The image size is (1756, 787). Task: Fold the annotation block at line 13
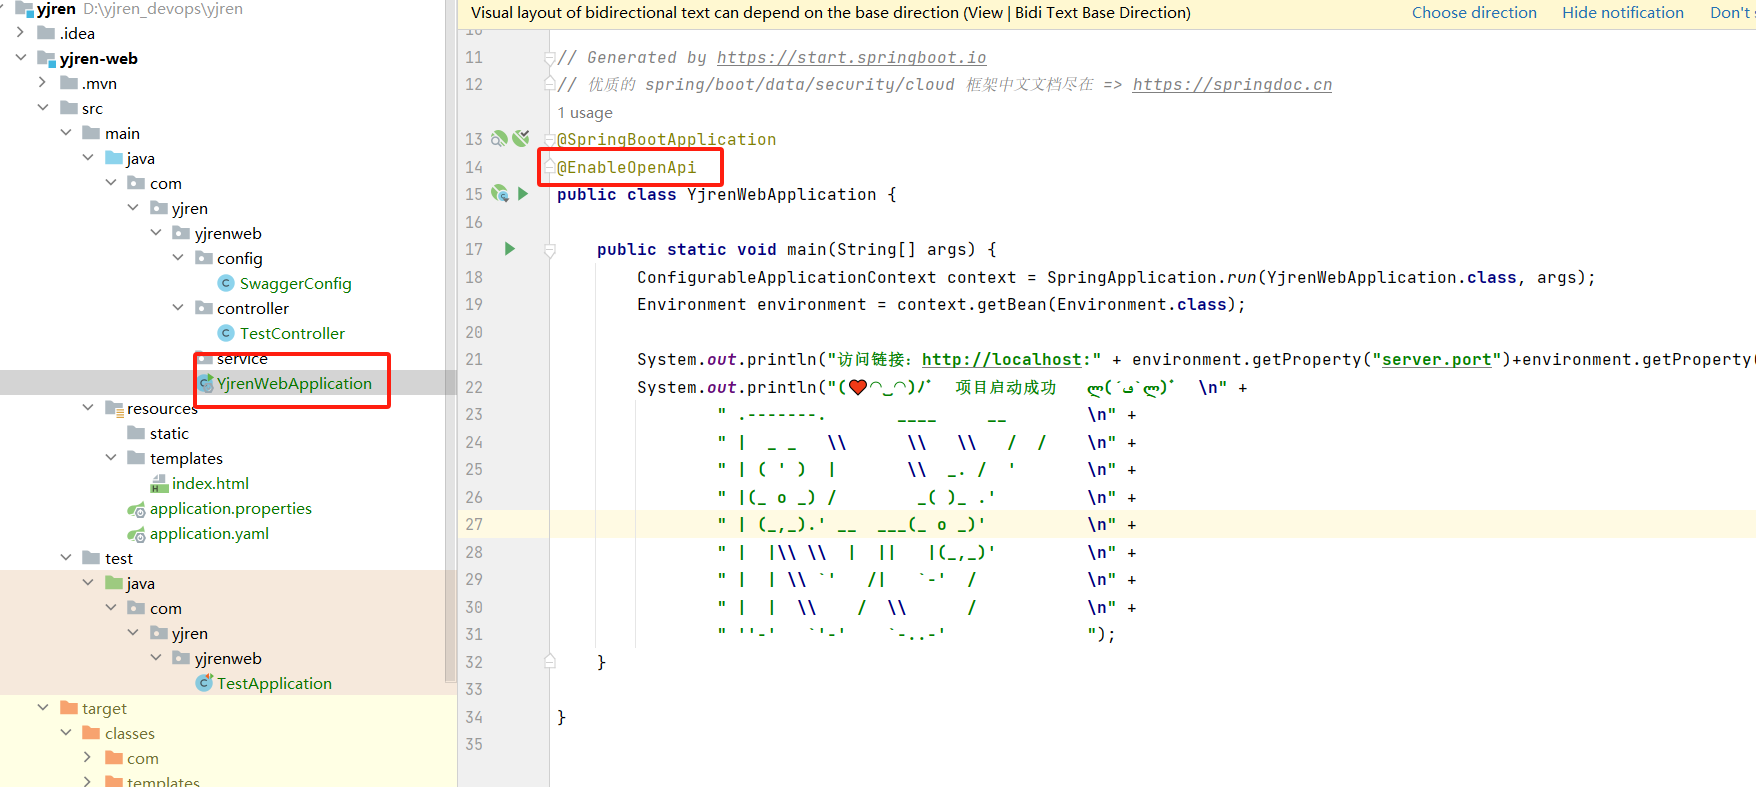pyautogui.click(x=549, y=140)
